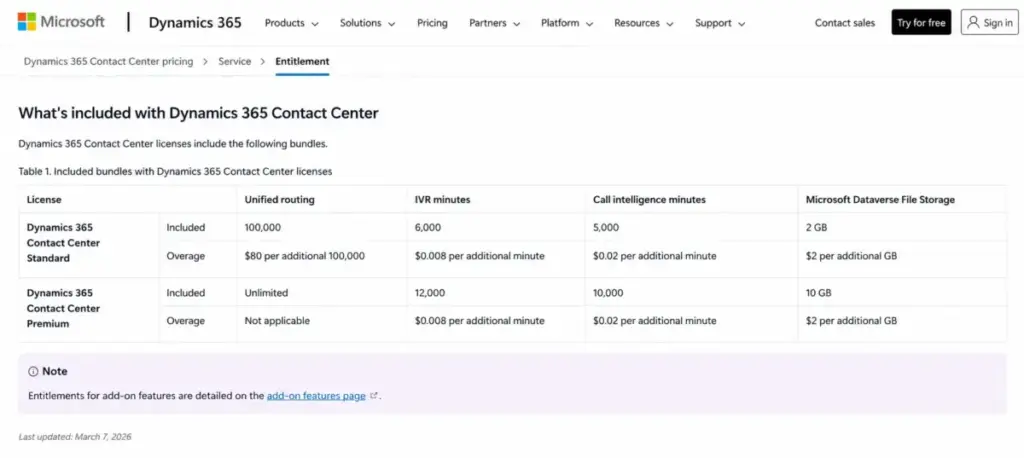Expand the Support dropdown menu
1024x458 pixels.
(720, 23)
